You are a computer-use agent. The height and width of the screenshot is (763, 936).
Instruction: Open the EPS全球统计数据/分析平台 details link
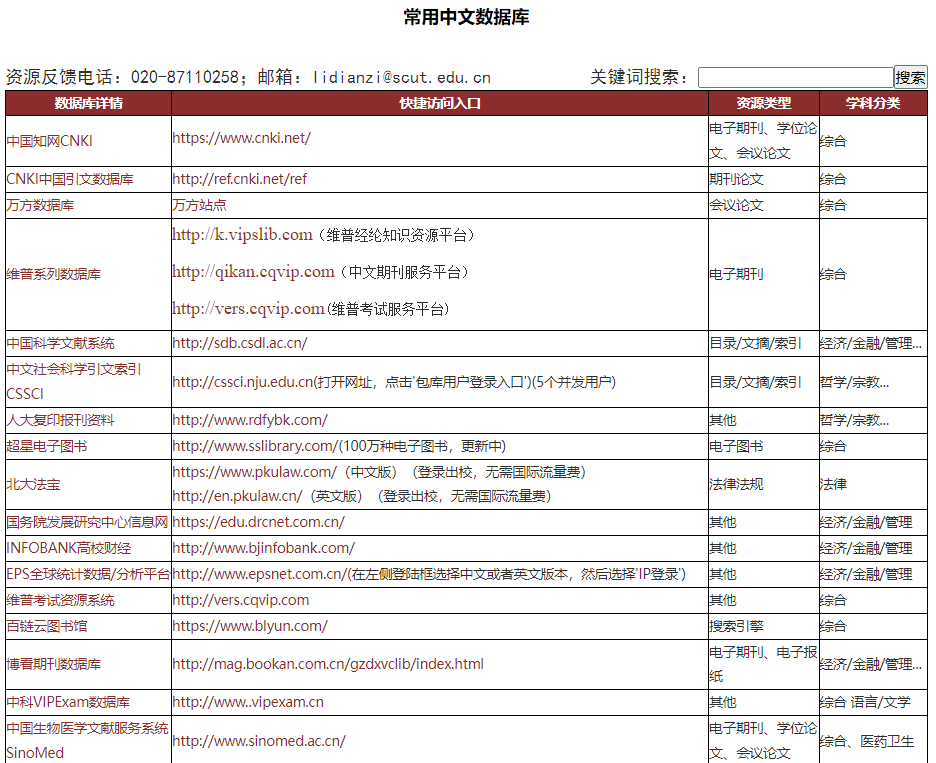[88, 574]
